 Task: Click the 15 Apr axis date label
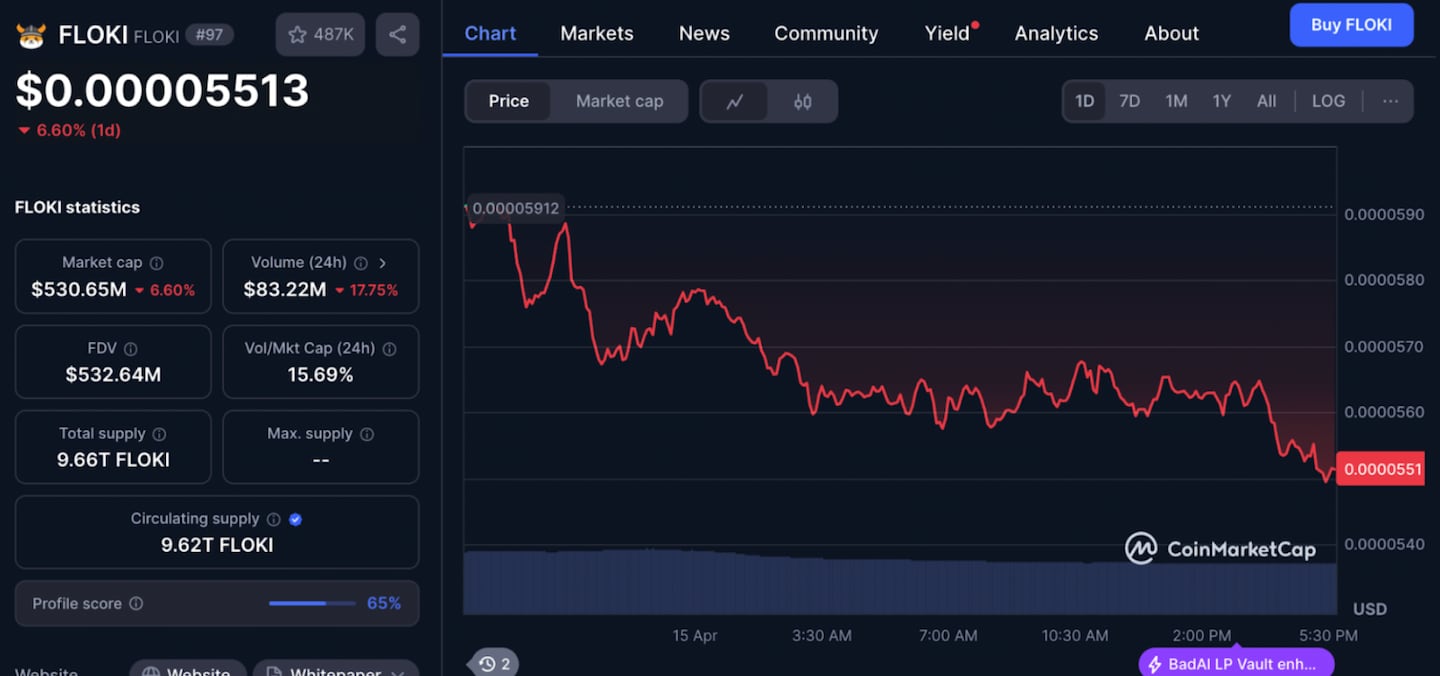click(x=695, y=636)
